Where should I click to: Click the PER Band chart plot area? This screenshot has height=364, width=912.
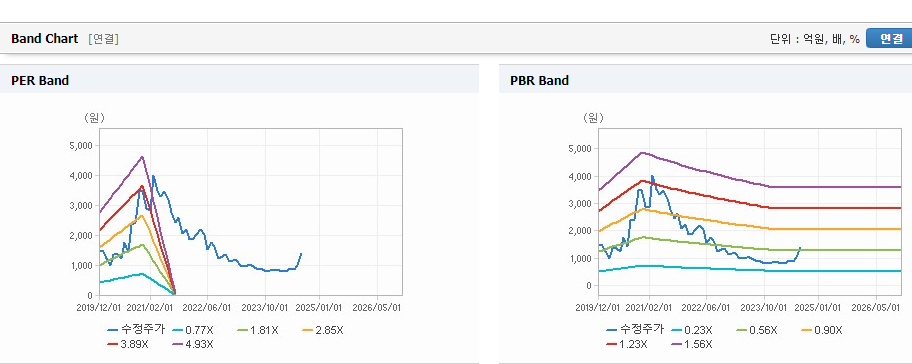pyautogui.click(x=251, y=212)
